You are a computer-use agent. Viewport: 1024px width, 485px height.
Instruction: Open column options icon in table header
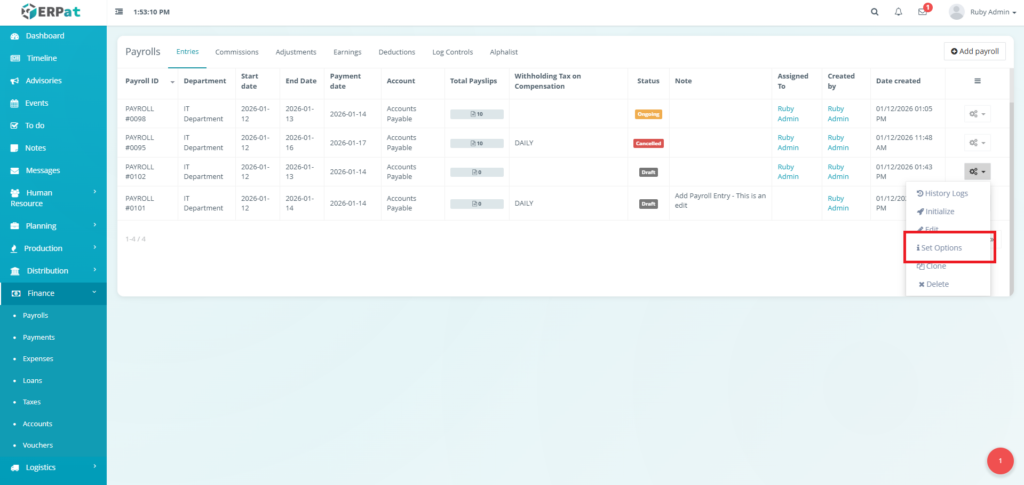[977, 81]
